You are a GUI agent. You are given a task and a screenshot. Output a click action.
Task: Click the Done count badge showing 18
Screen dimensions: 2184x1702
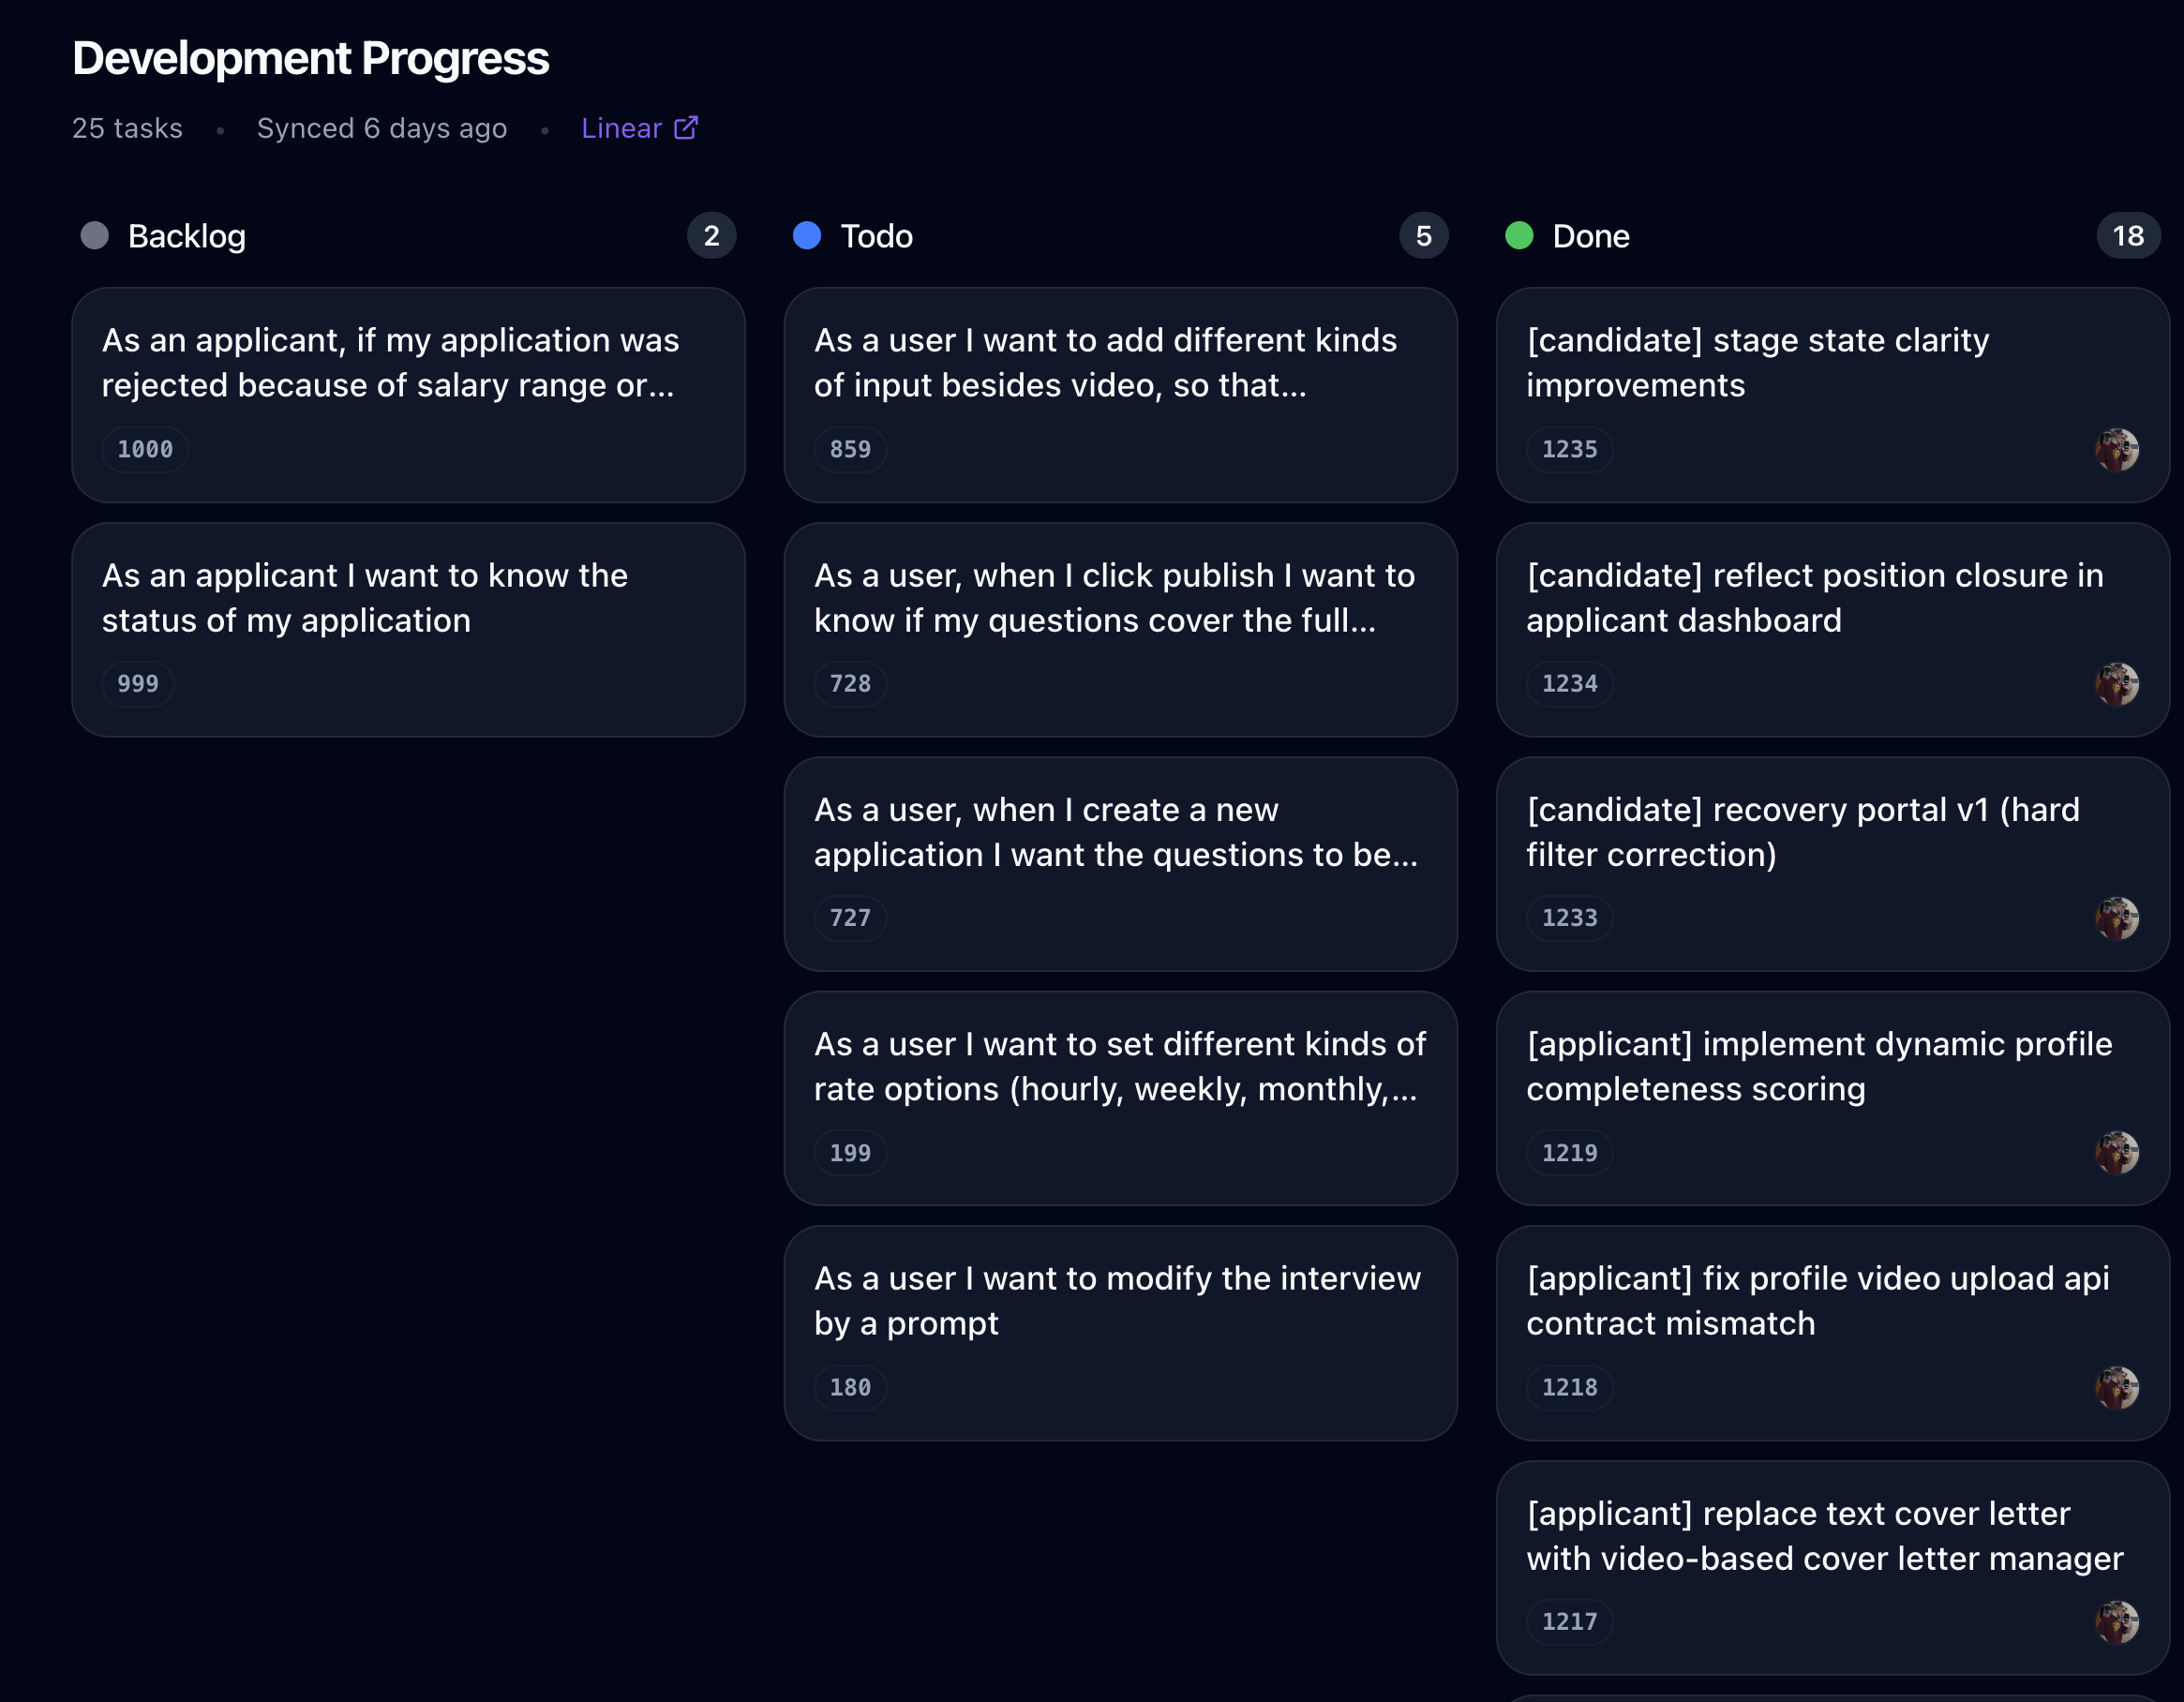[2128, 236]
